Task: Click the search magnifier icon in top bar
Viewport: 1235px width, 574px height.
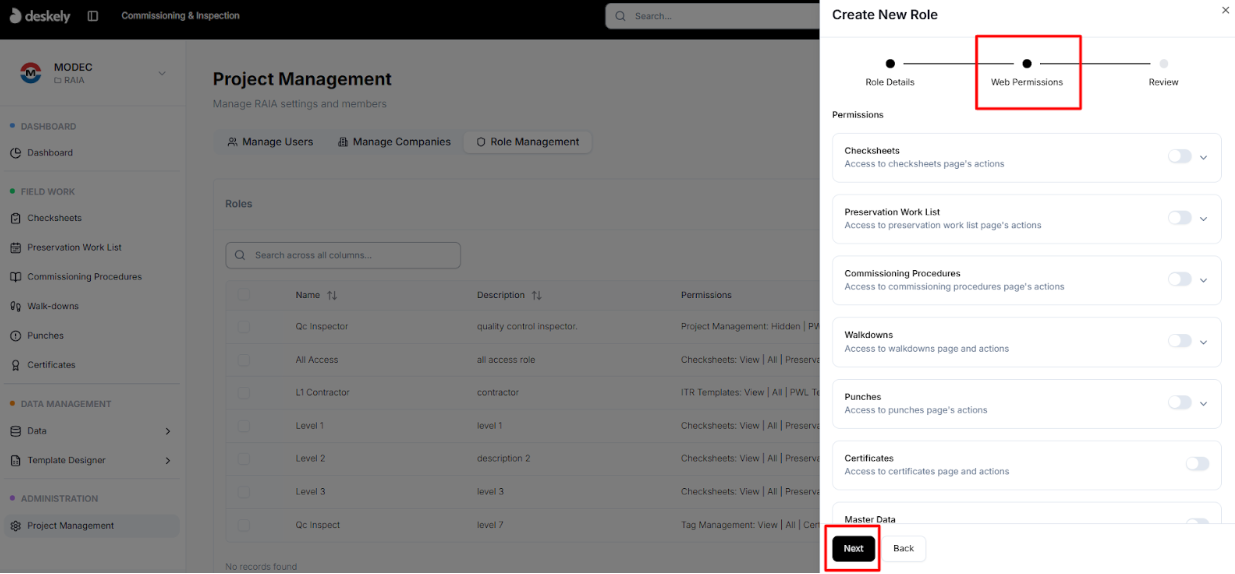Action: (621, 16)
